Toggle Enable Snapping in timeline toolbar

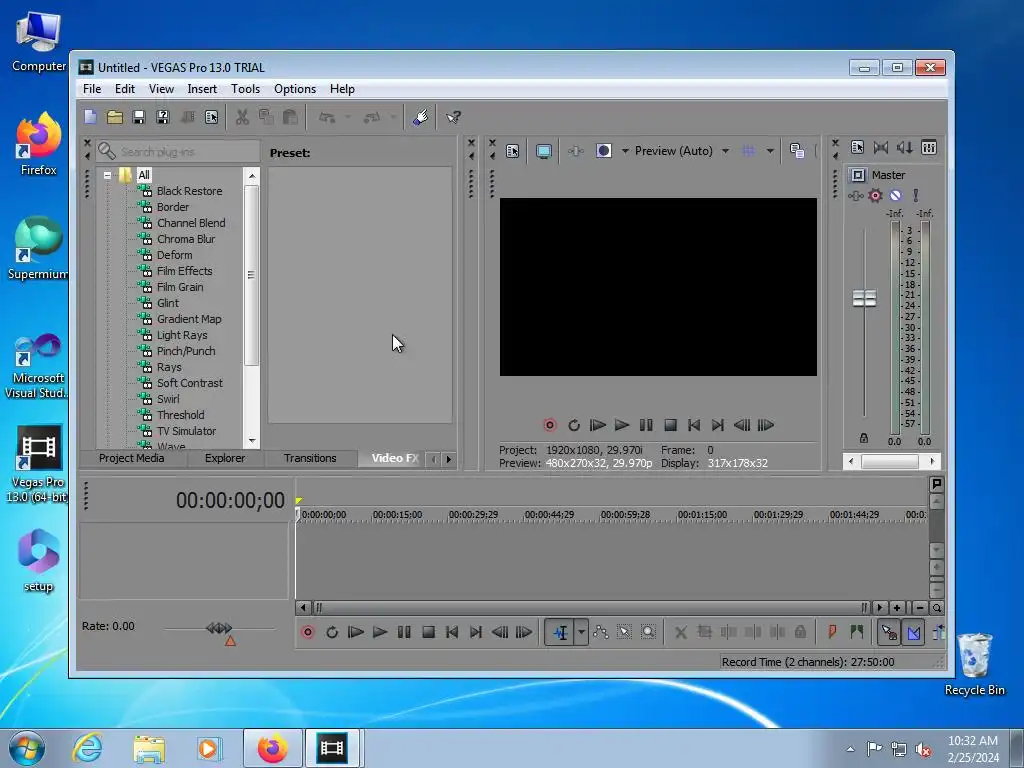tap(889, 632)
